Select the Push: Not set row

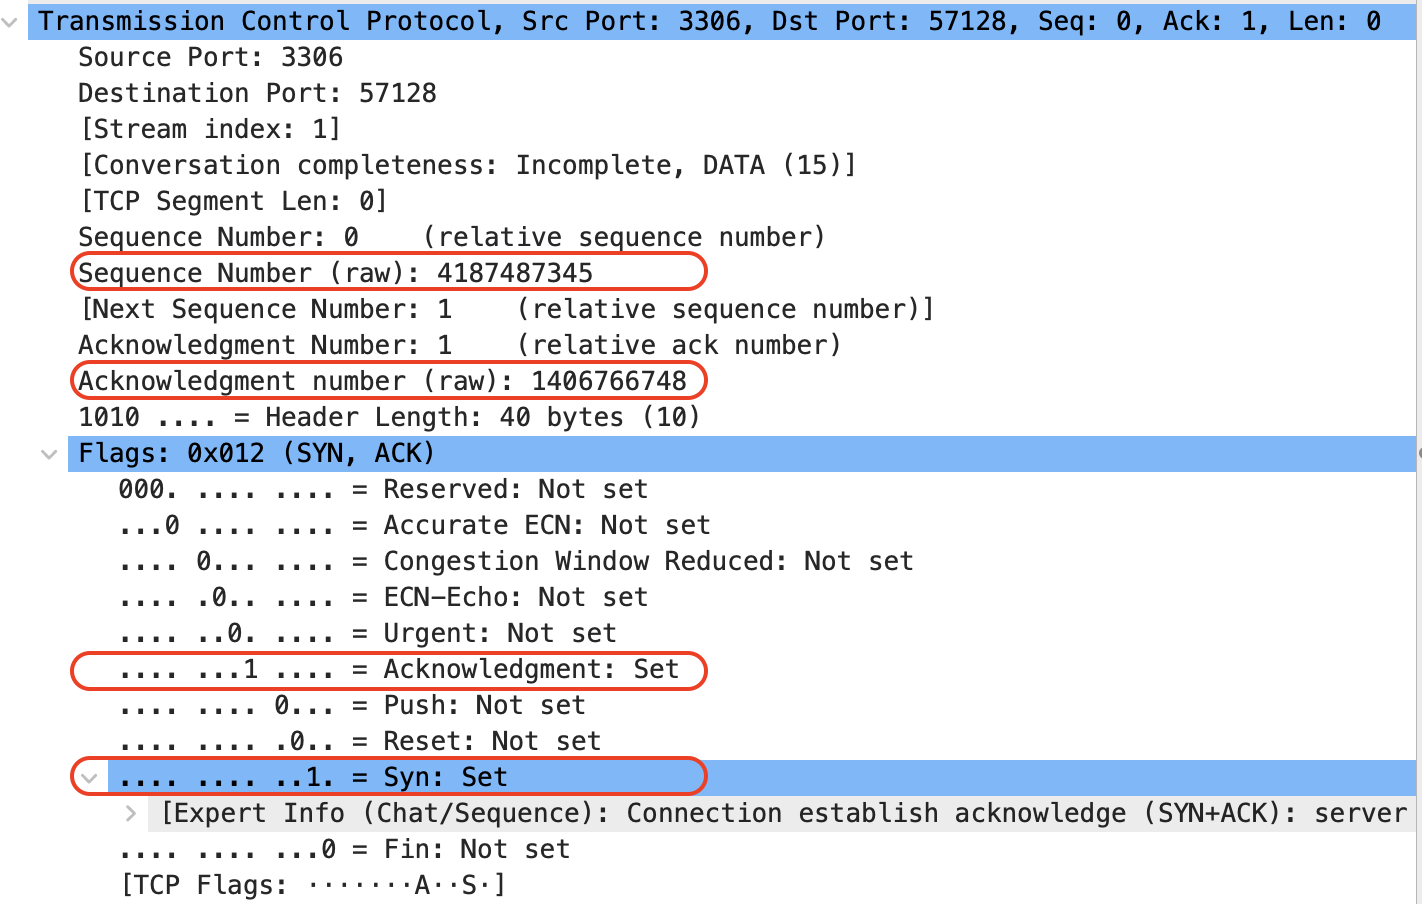point(352,705)
